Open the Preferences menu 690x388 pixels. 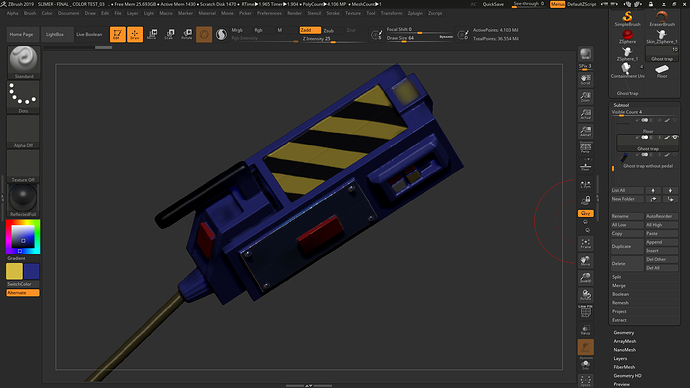pyautogui.click(x=269, y=13)
